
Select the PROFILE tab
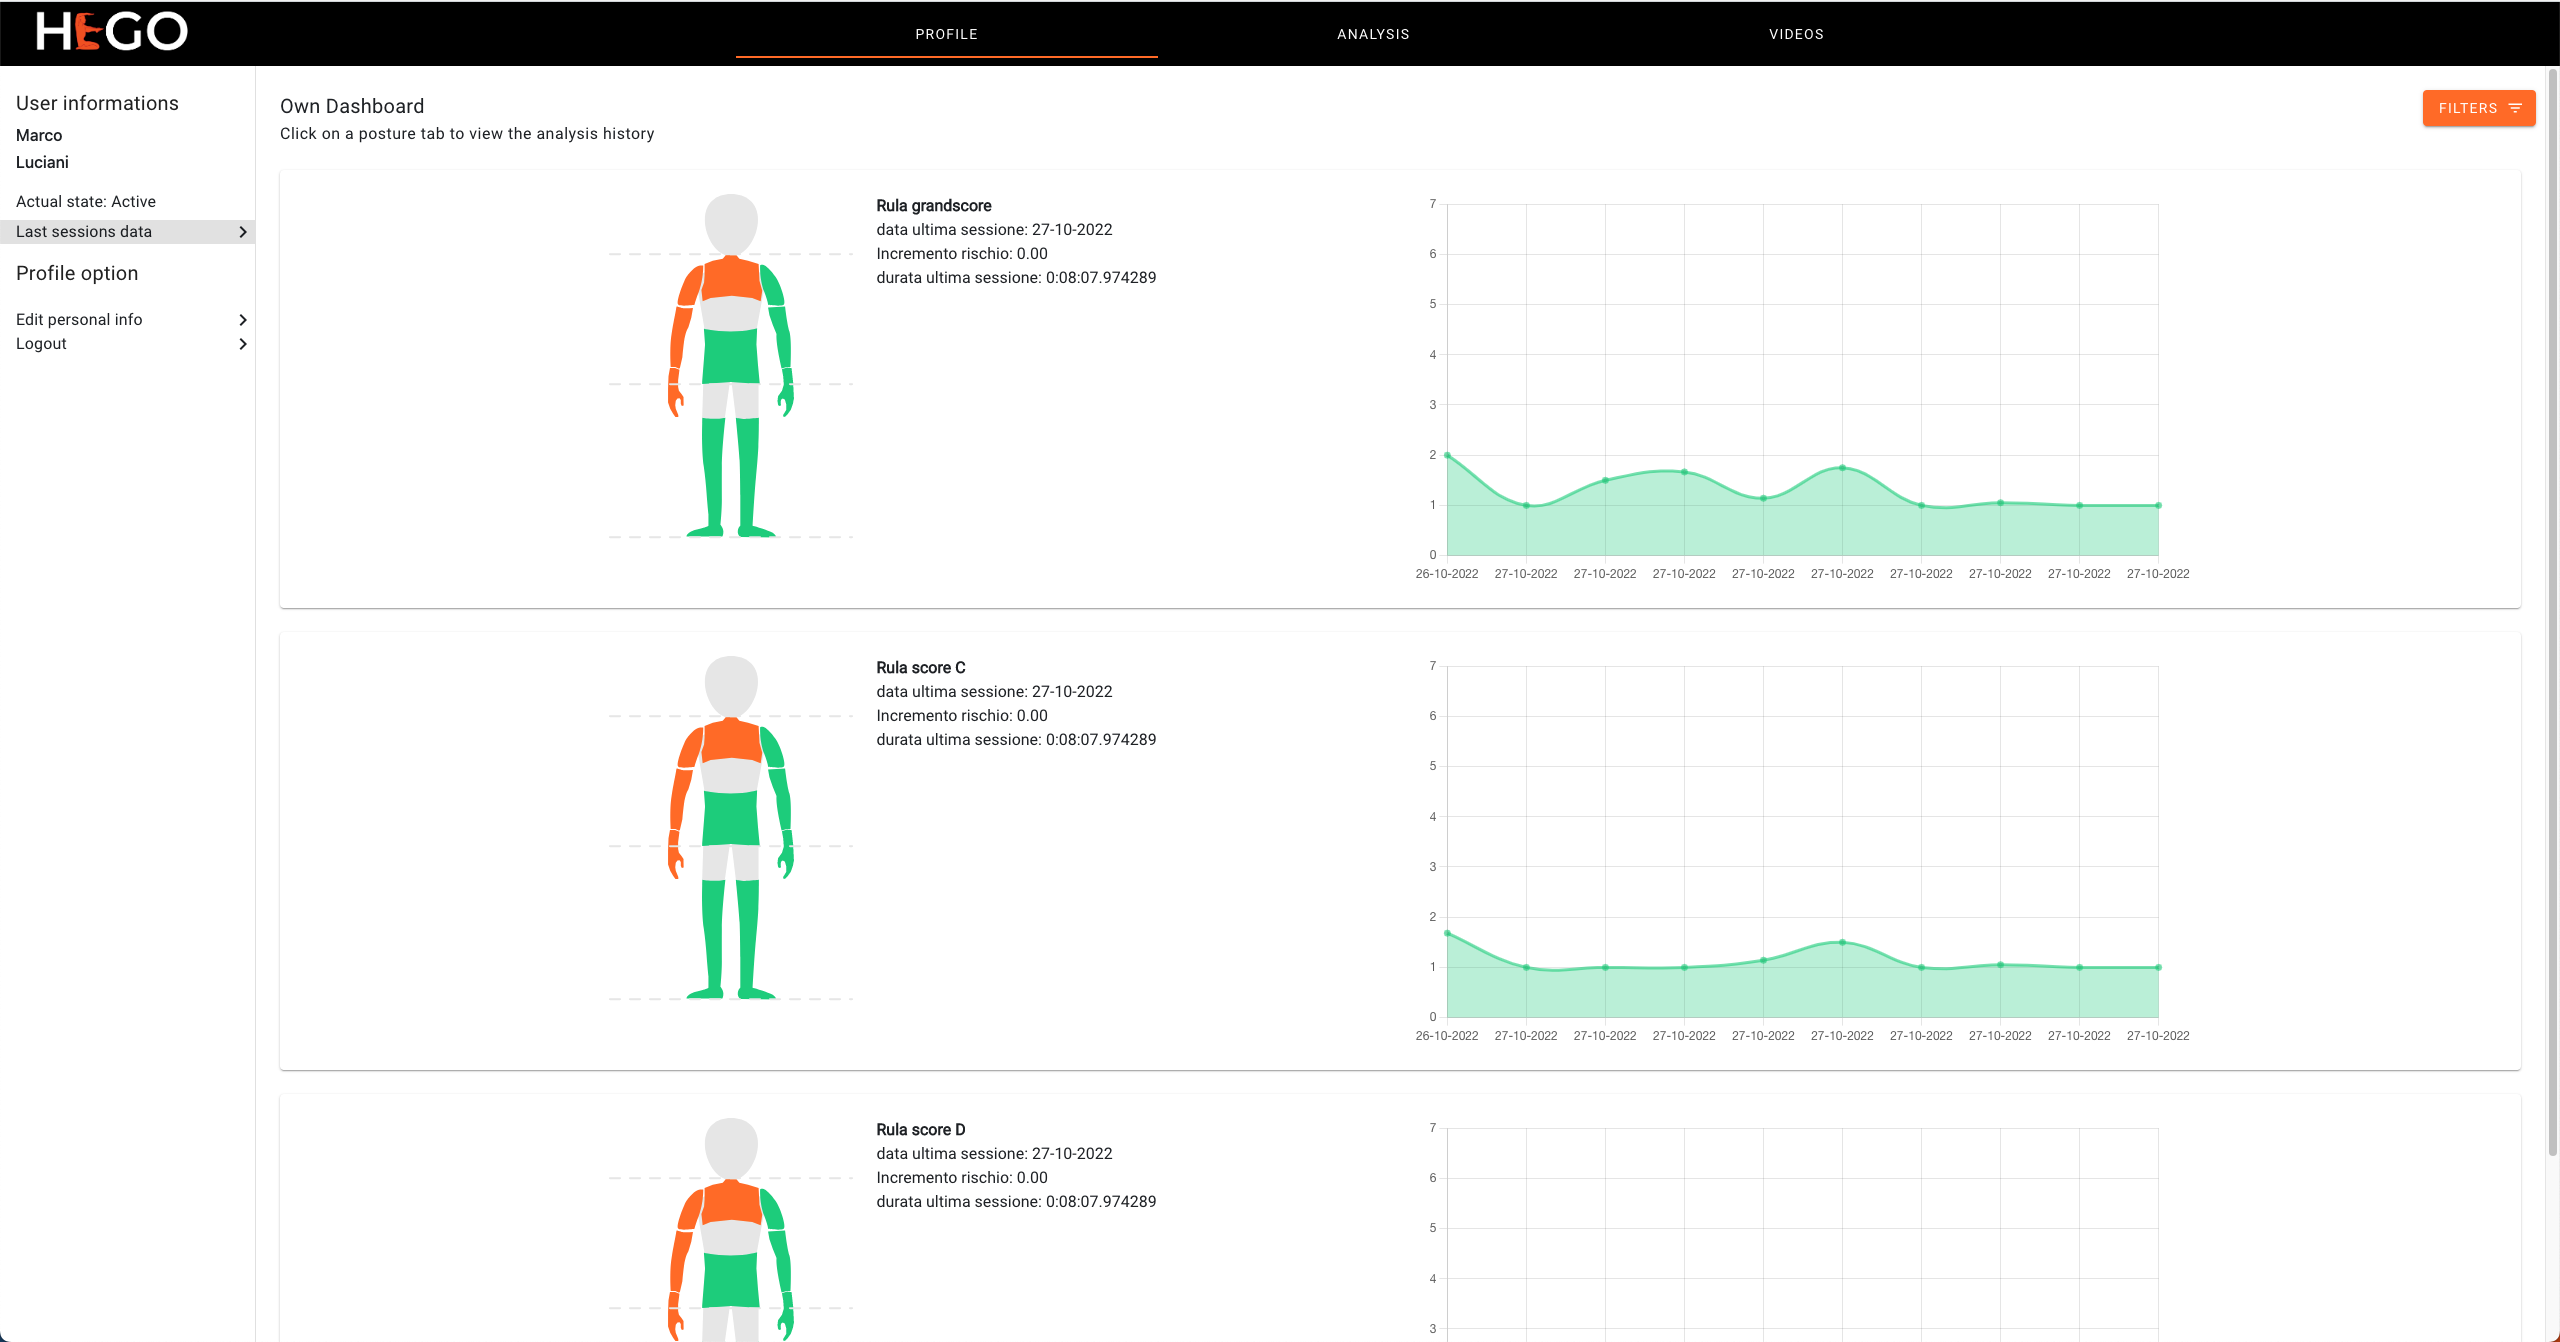click(946, 34)
